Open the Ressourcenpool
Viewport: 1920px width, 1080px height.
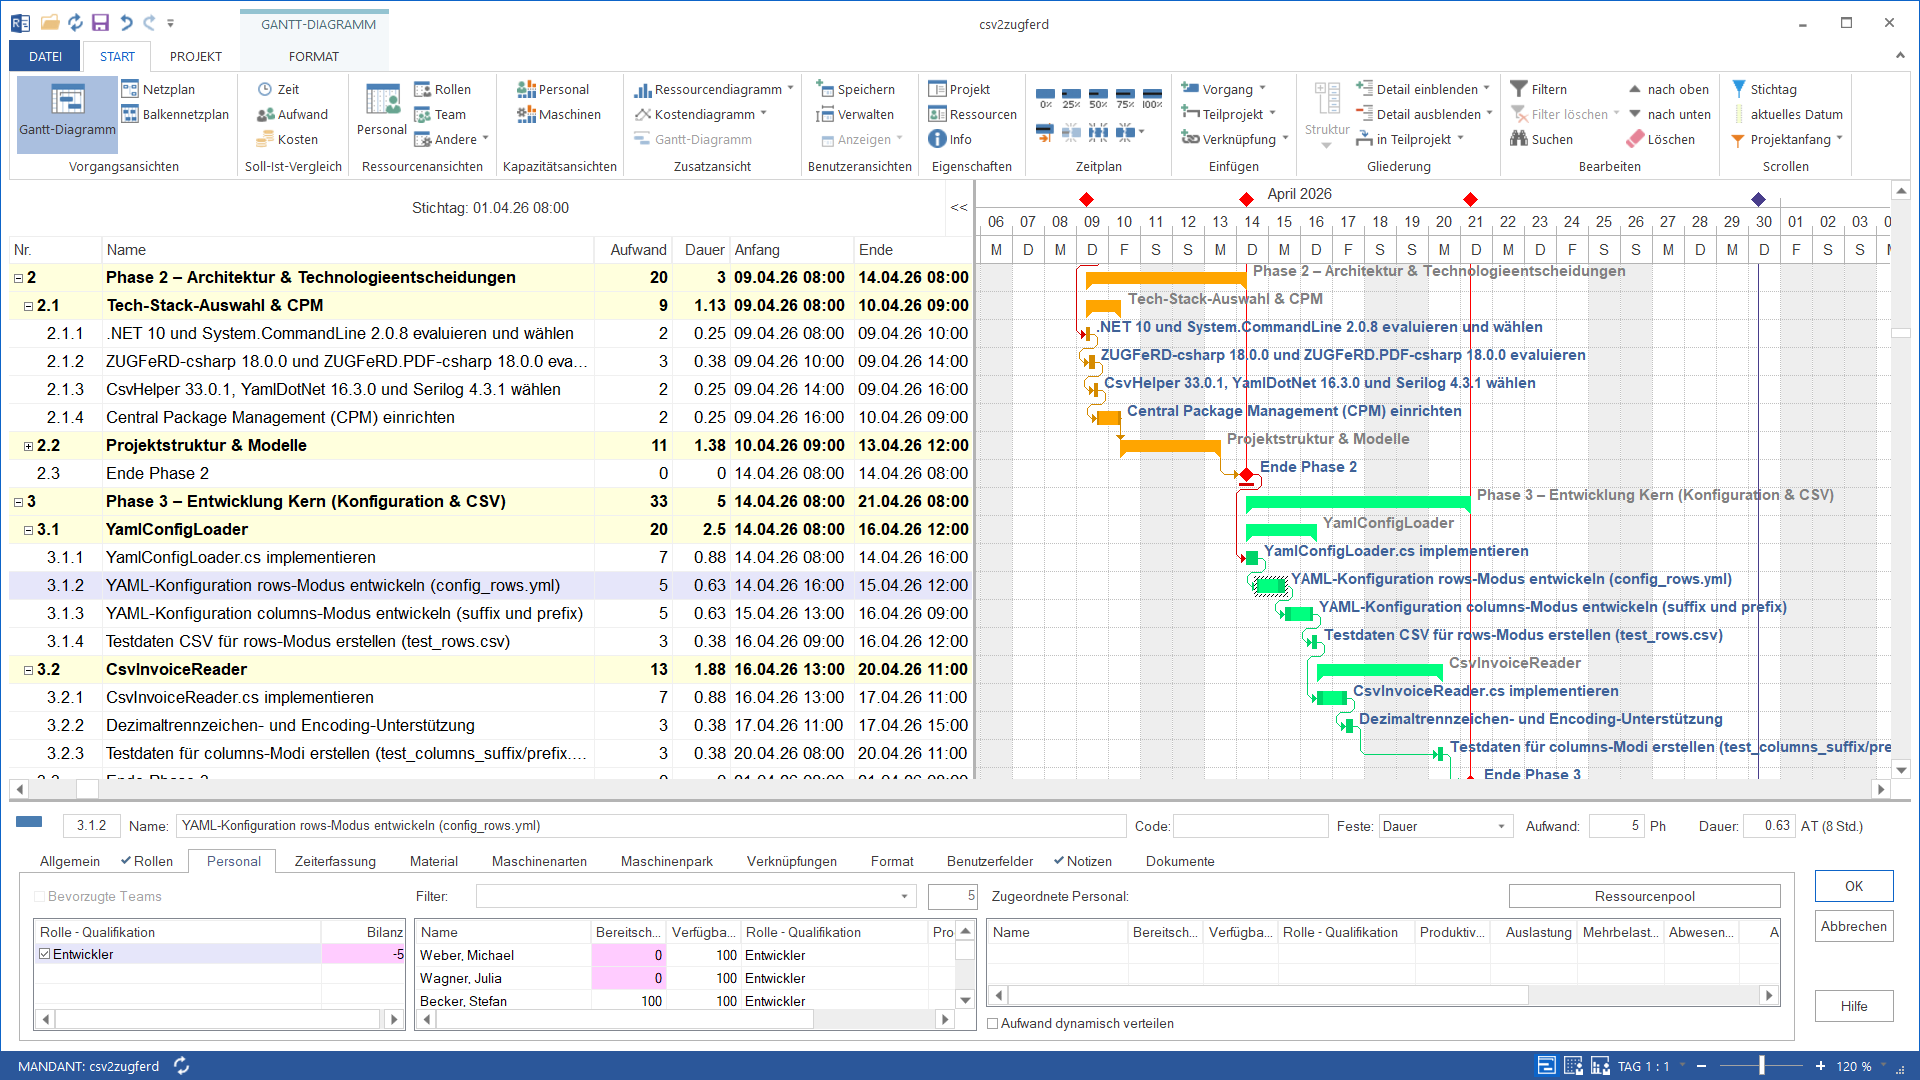click(x=1644, y=896)
